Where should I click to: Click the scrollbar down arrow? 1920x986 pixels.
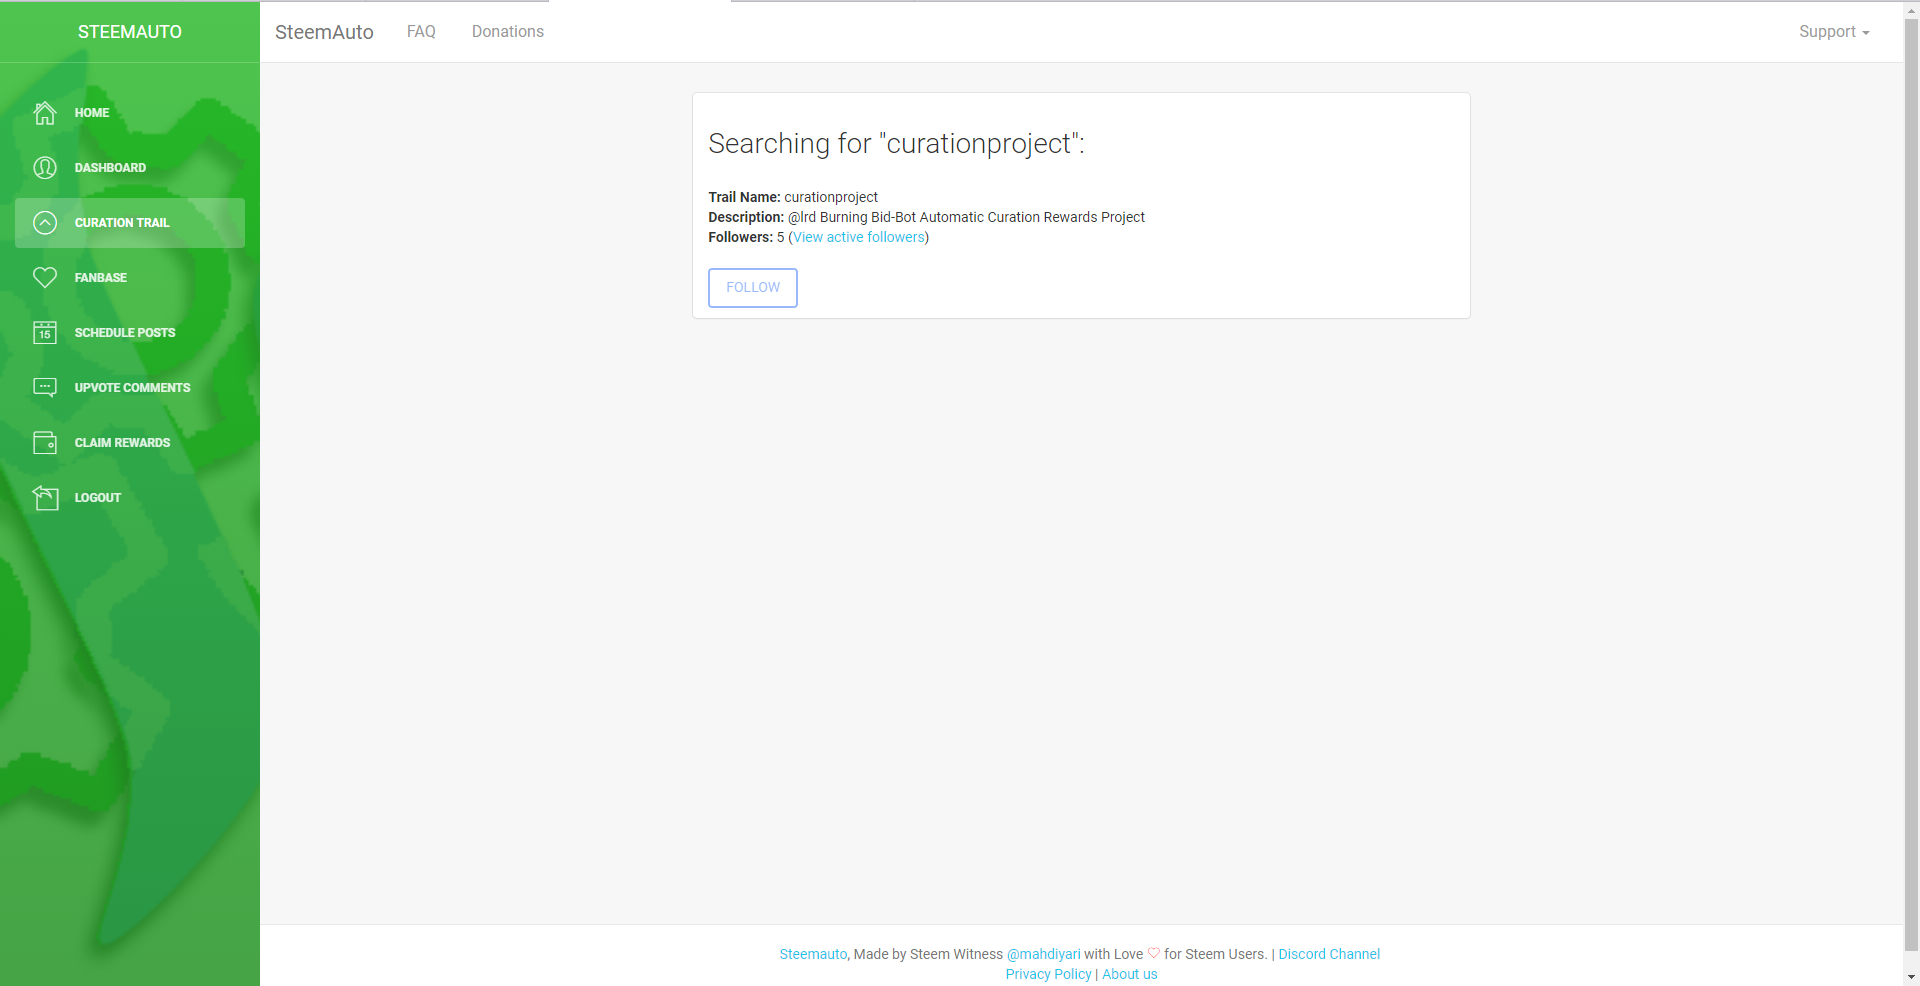click(x=1911, y=977)
